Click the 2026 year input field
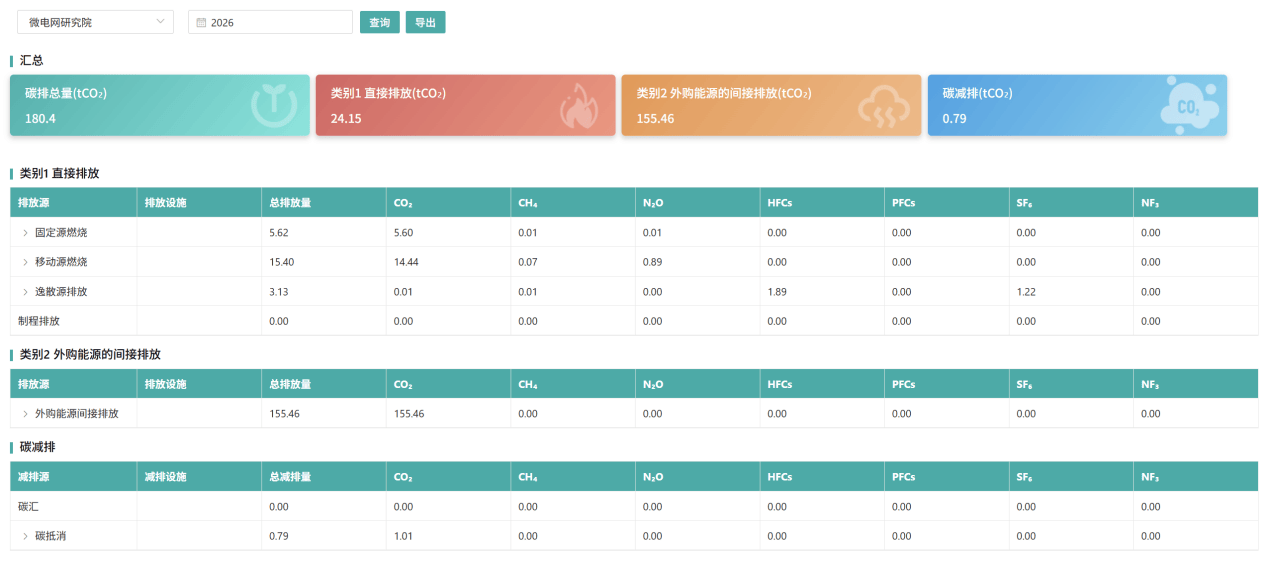 pos(270,22)
